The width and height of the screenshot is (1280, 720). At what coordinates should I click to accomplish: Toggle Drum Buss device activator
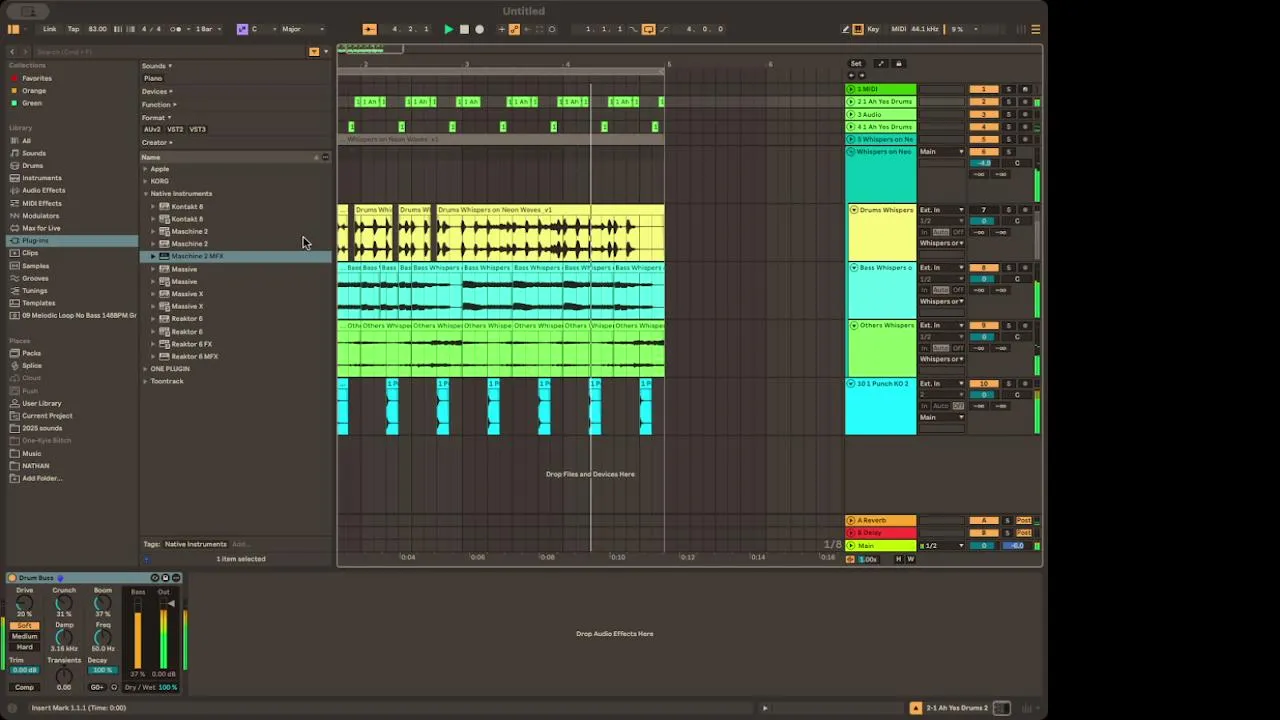[11, 578]
